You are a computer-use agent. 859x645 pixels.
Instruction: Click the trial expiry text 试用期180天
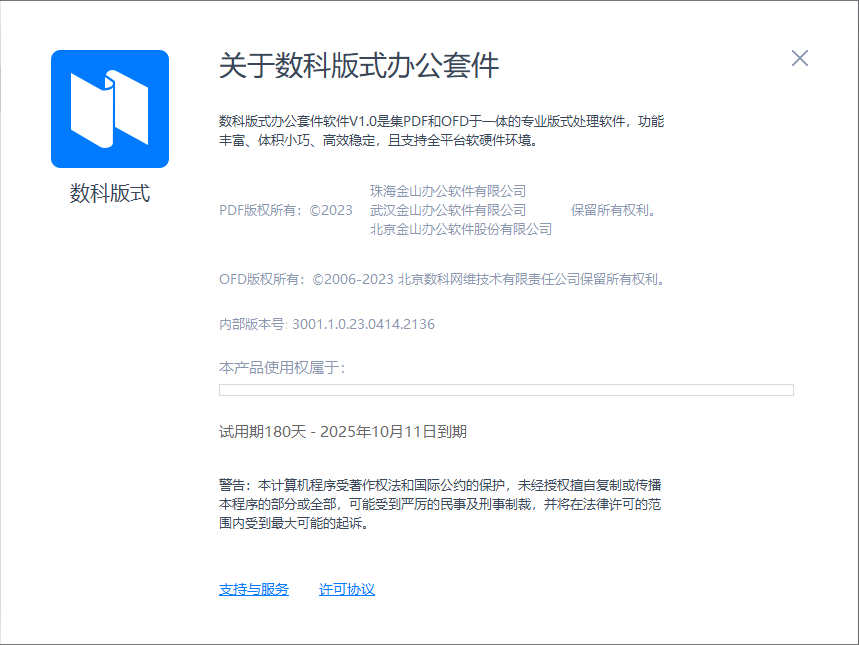pos(262,432)
